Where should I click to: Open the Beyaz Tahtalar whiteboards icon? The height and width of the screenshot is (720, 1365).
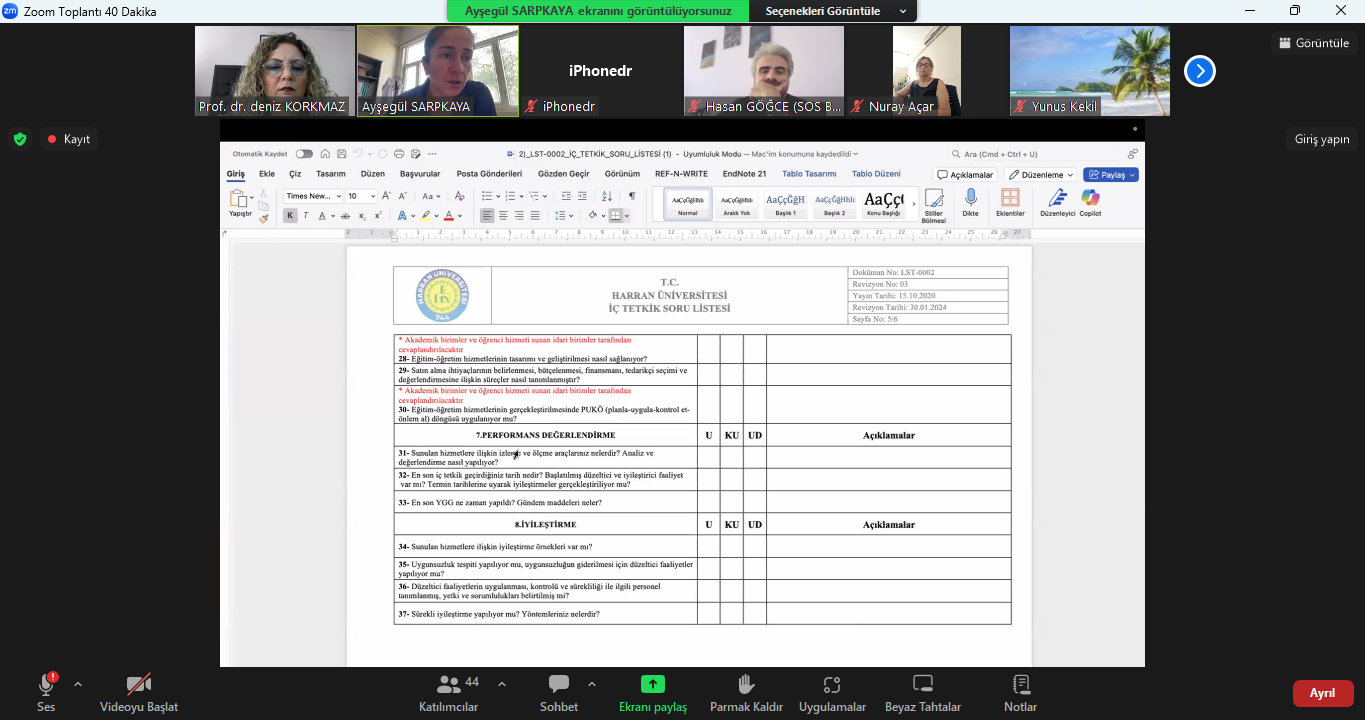pyautogui.click(x=922, y=685)
